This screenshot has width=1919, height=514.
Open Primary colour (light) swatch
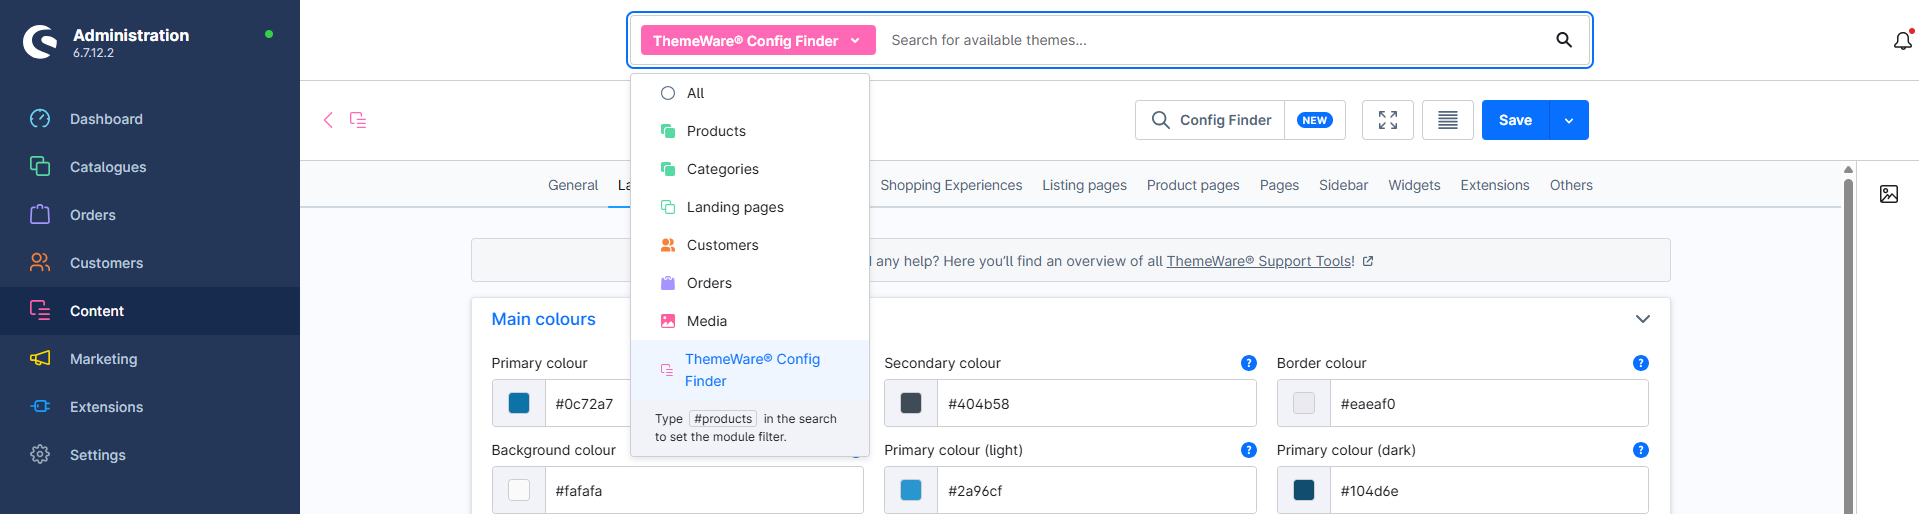coord(911,490)
